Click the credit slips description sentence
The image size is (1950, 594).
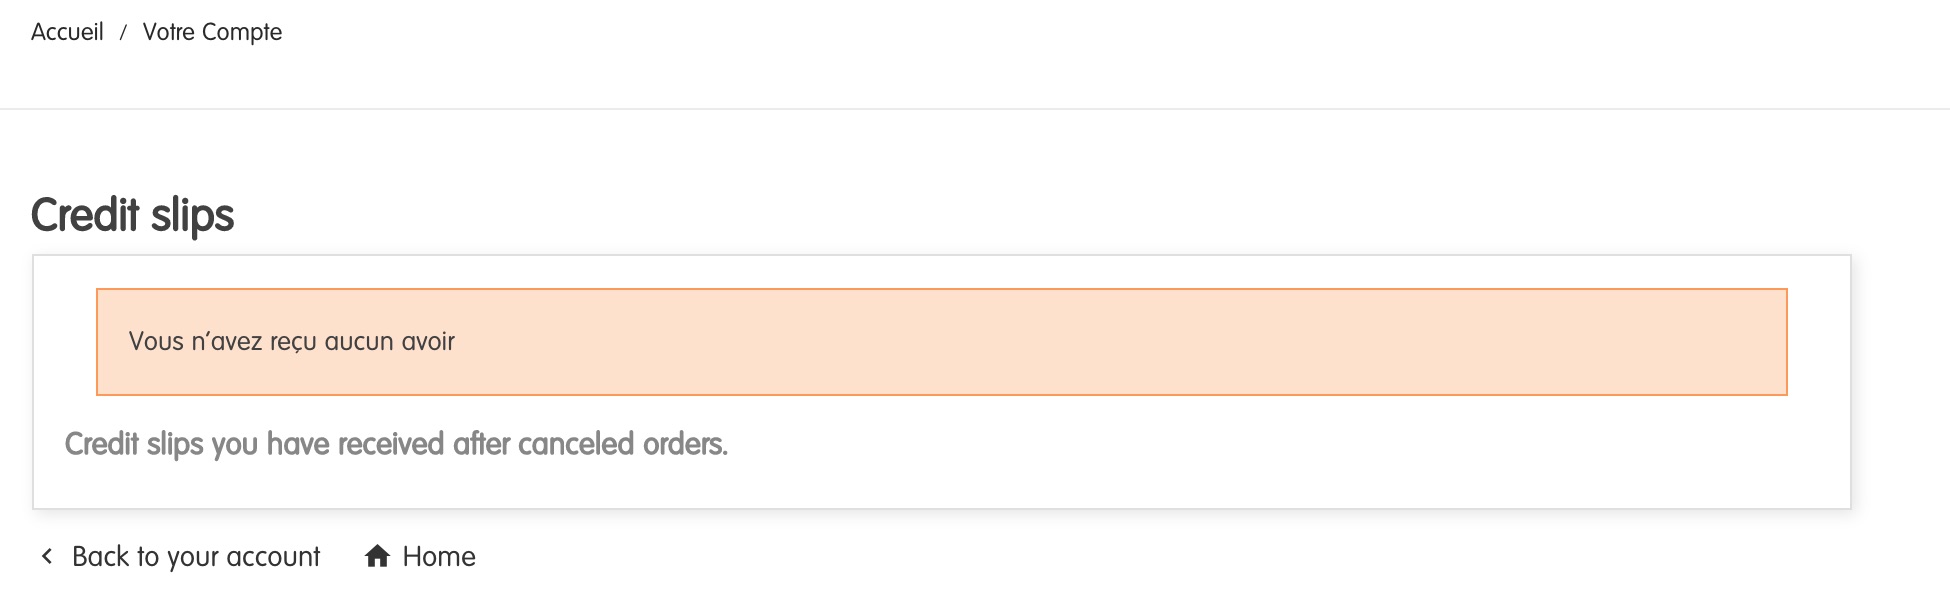[396, 444]
